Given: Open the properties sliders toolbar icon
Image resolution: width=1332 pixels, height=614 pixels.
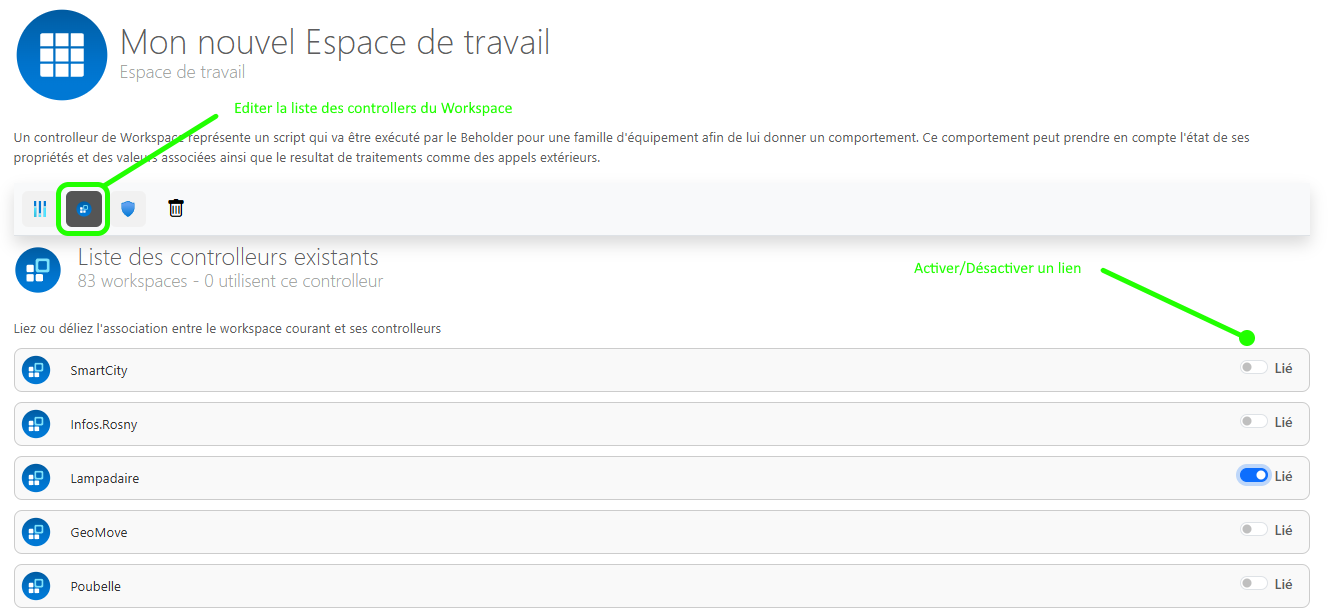Looking at the screenshot, I should [40, 209].
